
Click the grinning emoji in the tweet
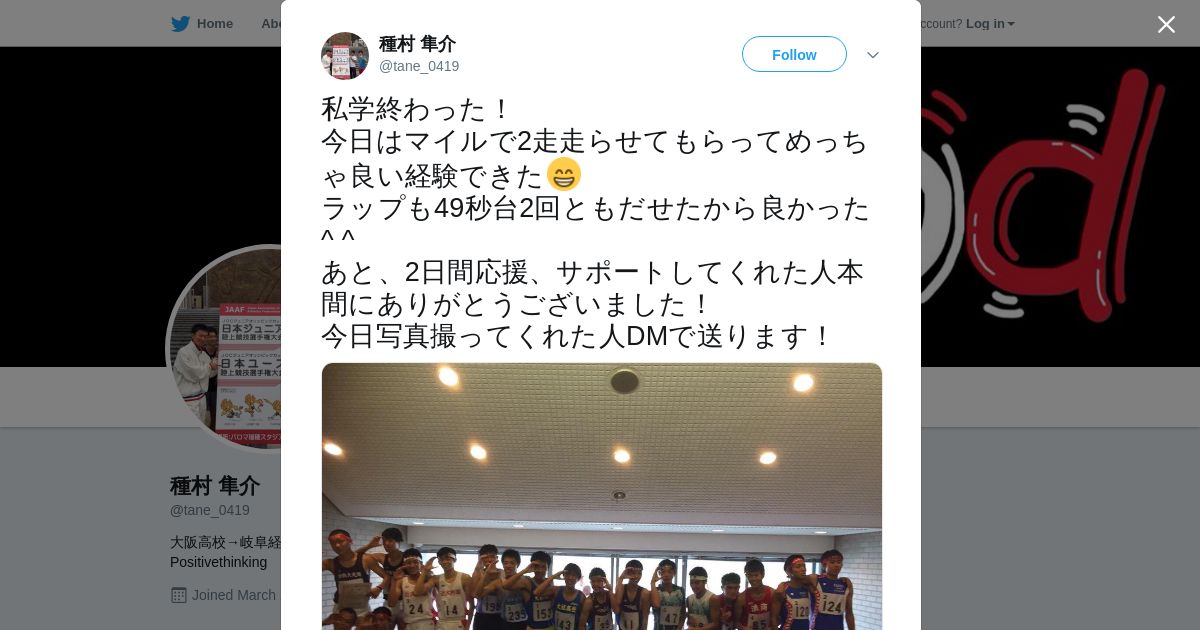point(564,175)
